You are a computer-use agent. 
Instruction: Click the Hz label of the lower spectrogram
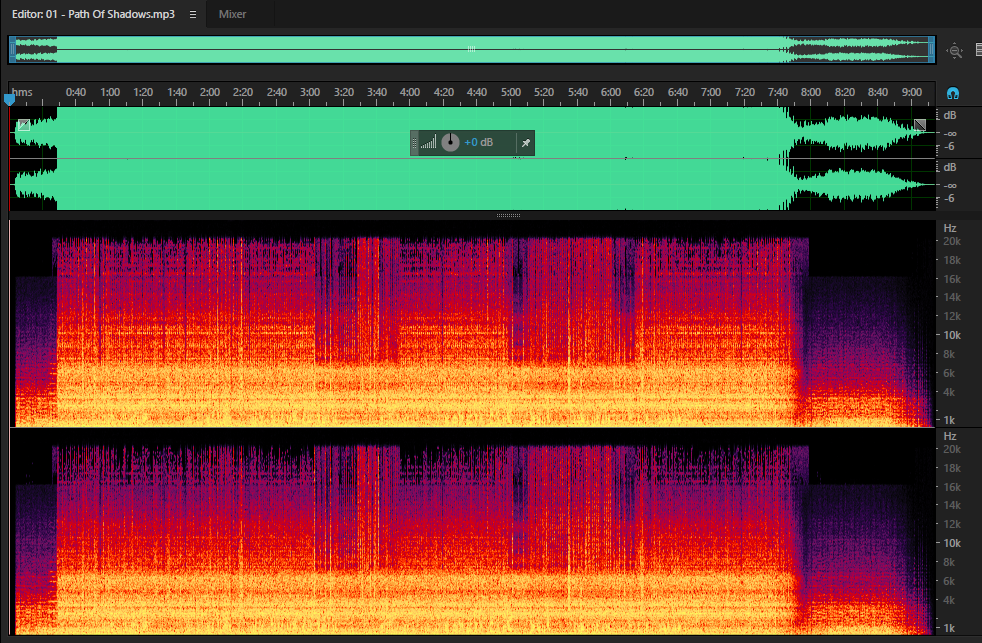[x=949, y=436]
